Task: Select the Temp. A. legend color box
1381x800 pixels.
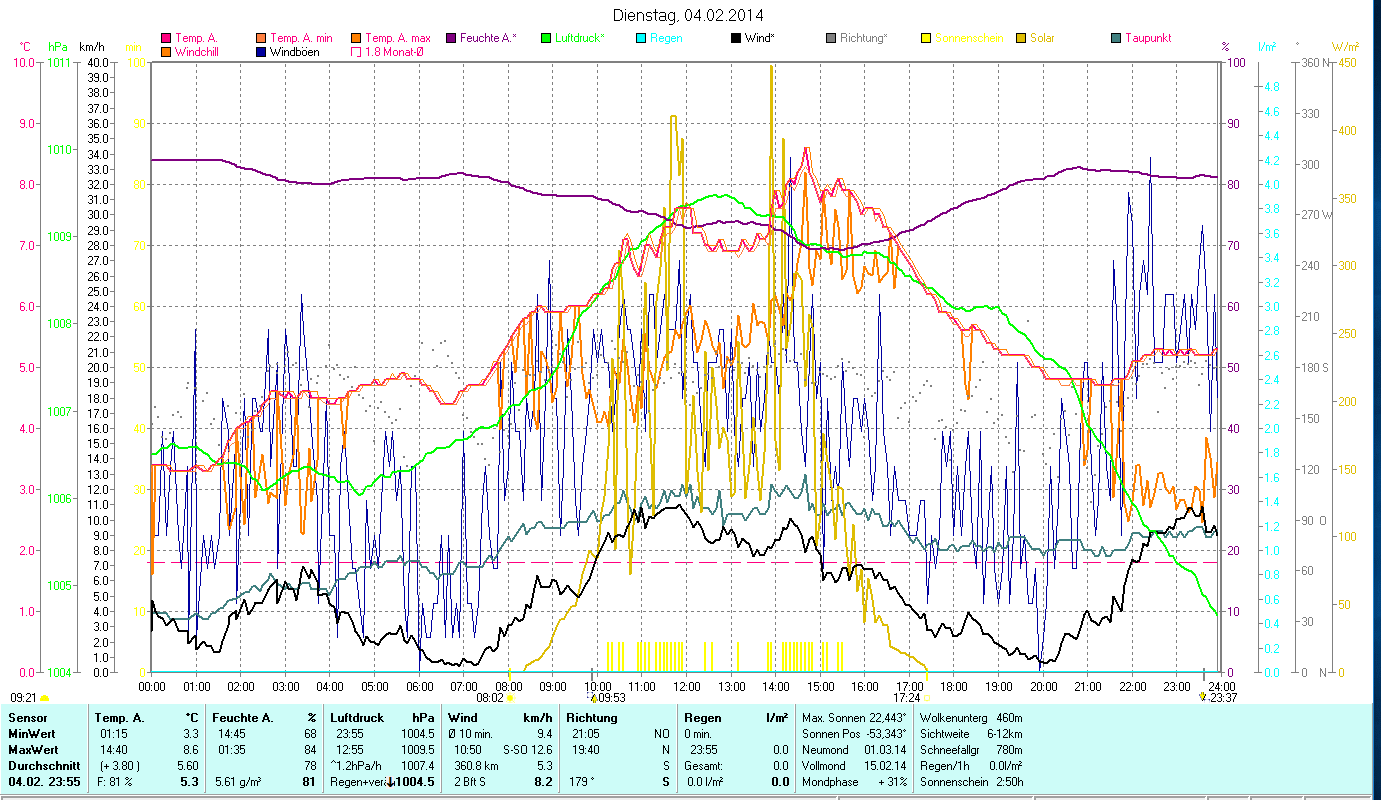Action: click(x=164, y=38)
